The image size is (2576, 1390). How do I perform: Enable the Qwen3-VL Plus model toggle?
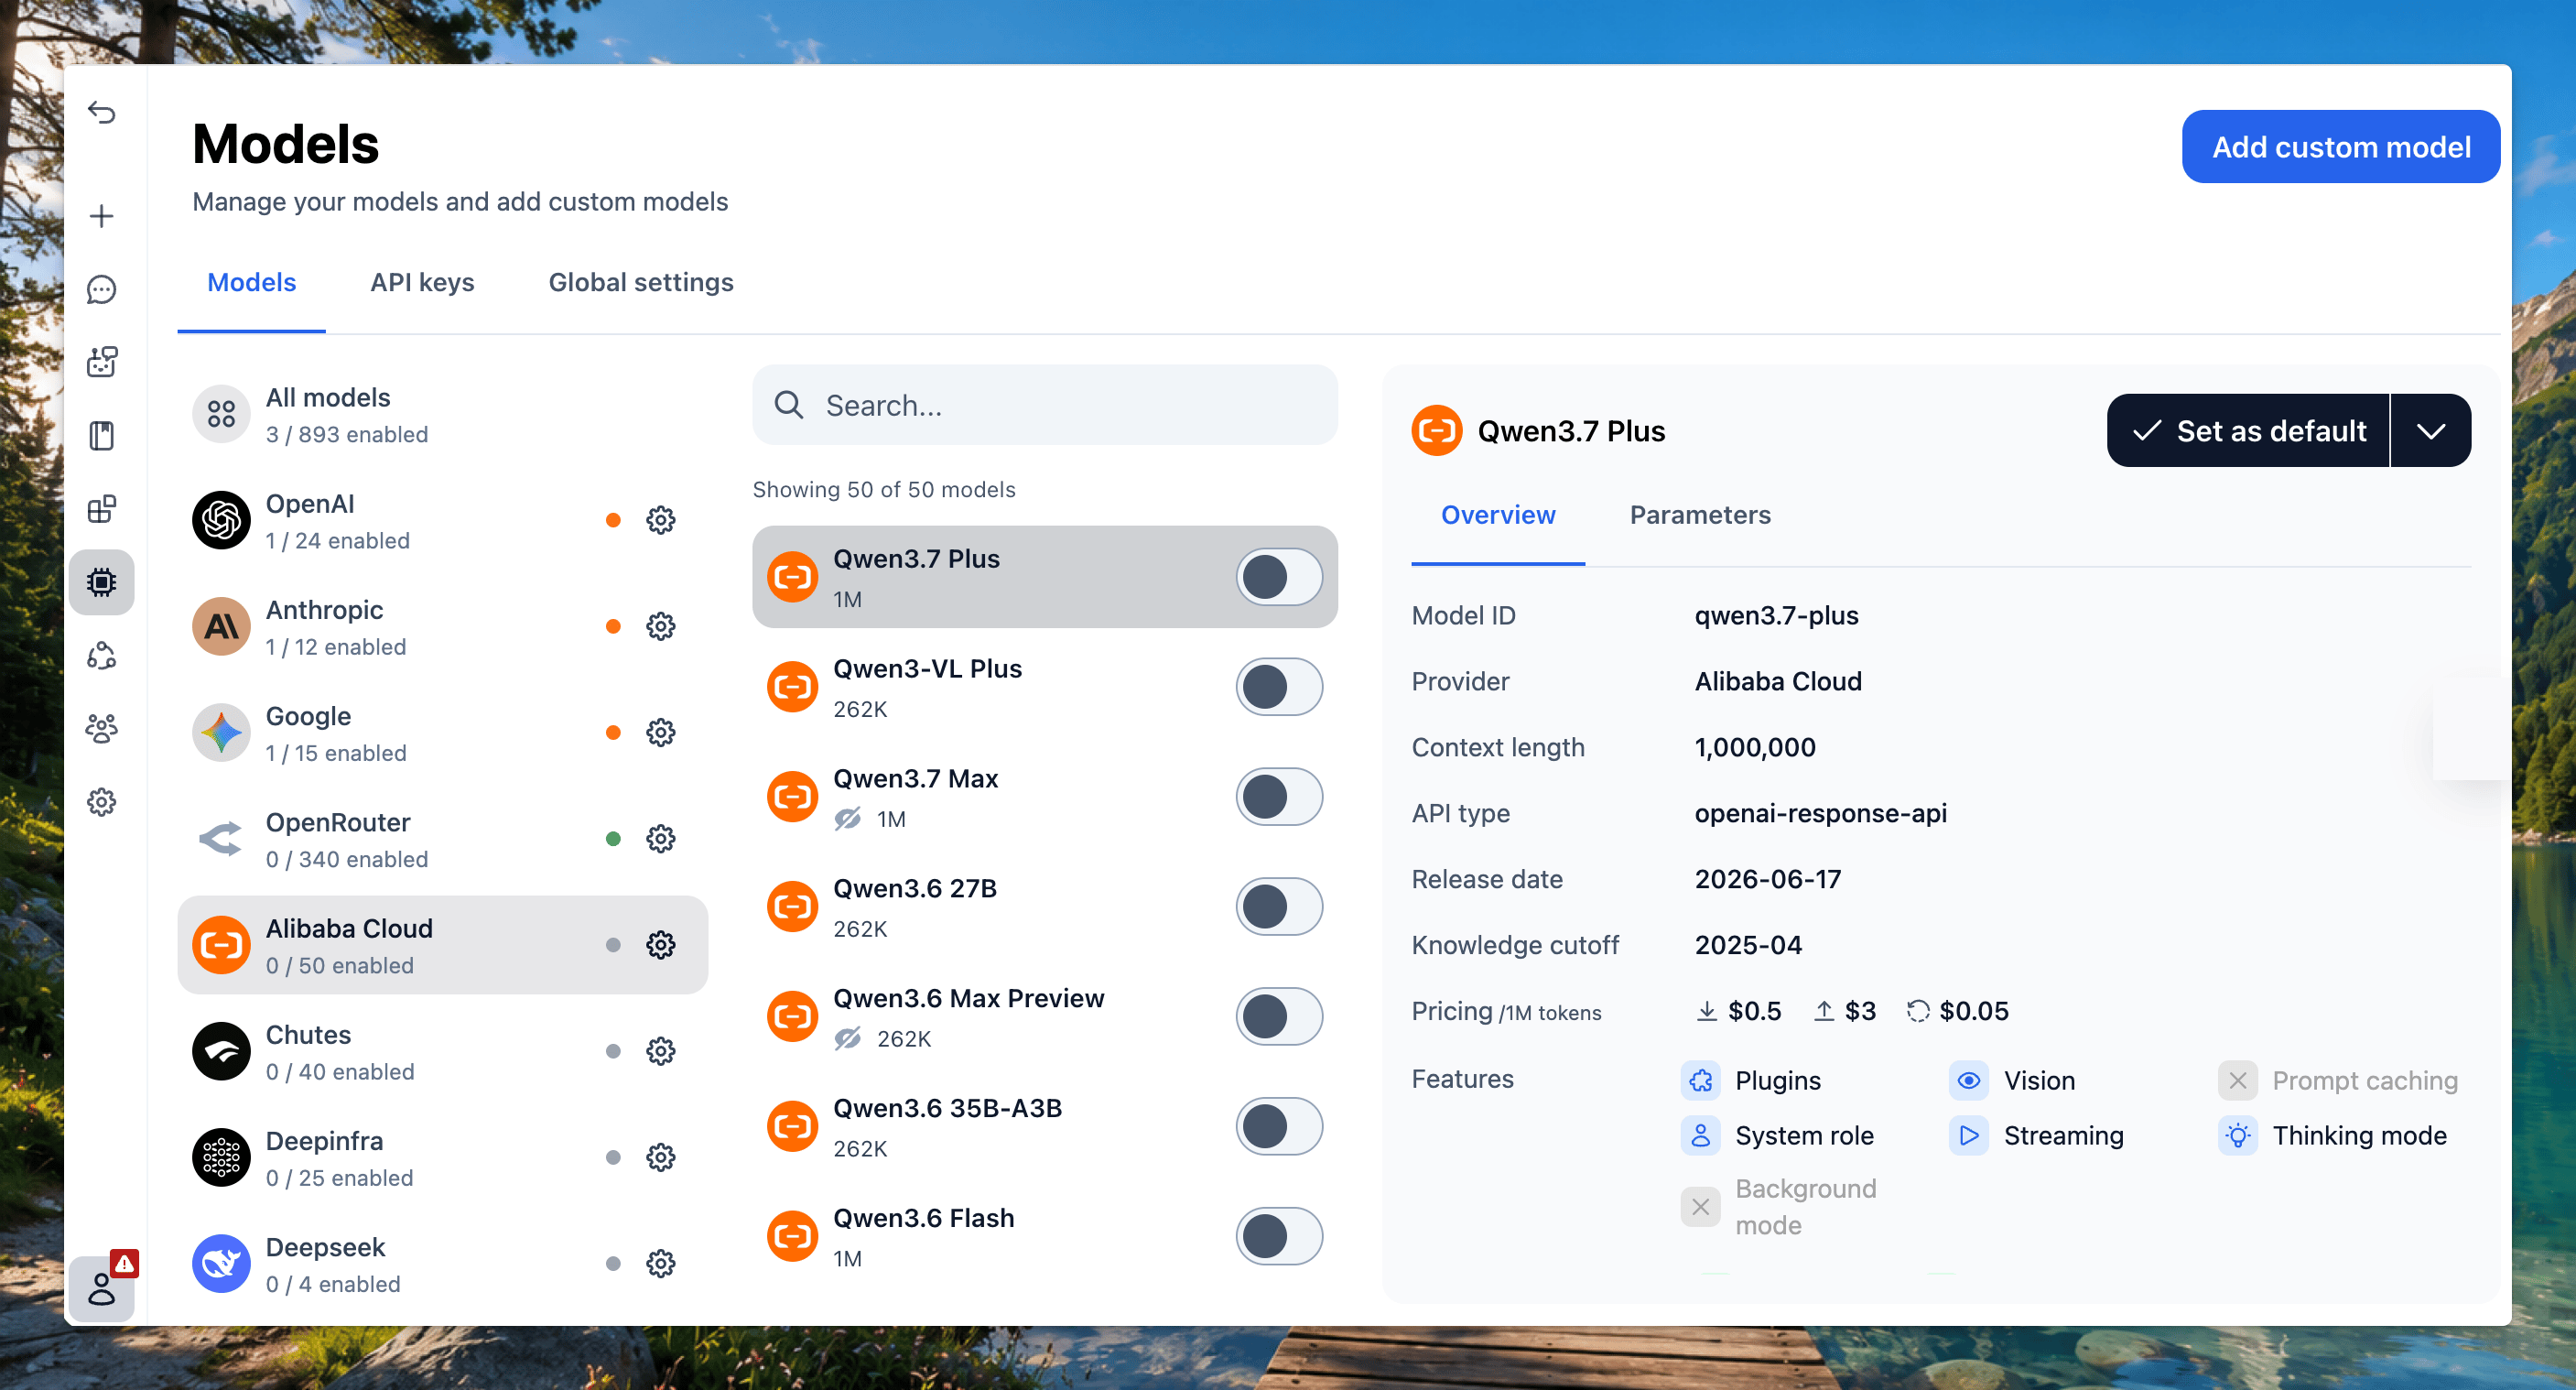click(x=1279, y=687)
